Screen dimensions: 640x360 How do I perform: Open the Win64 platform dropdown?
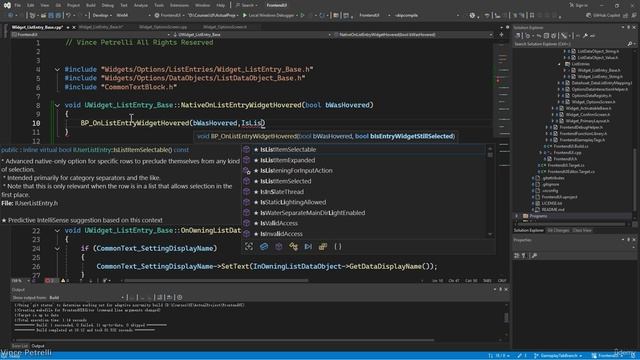click(x=132, y=16)
